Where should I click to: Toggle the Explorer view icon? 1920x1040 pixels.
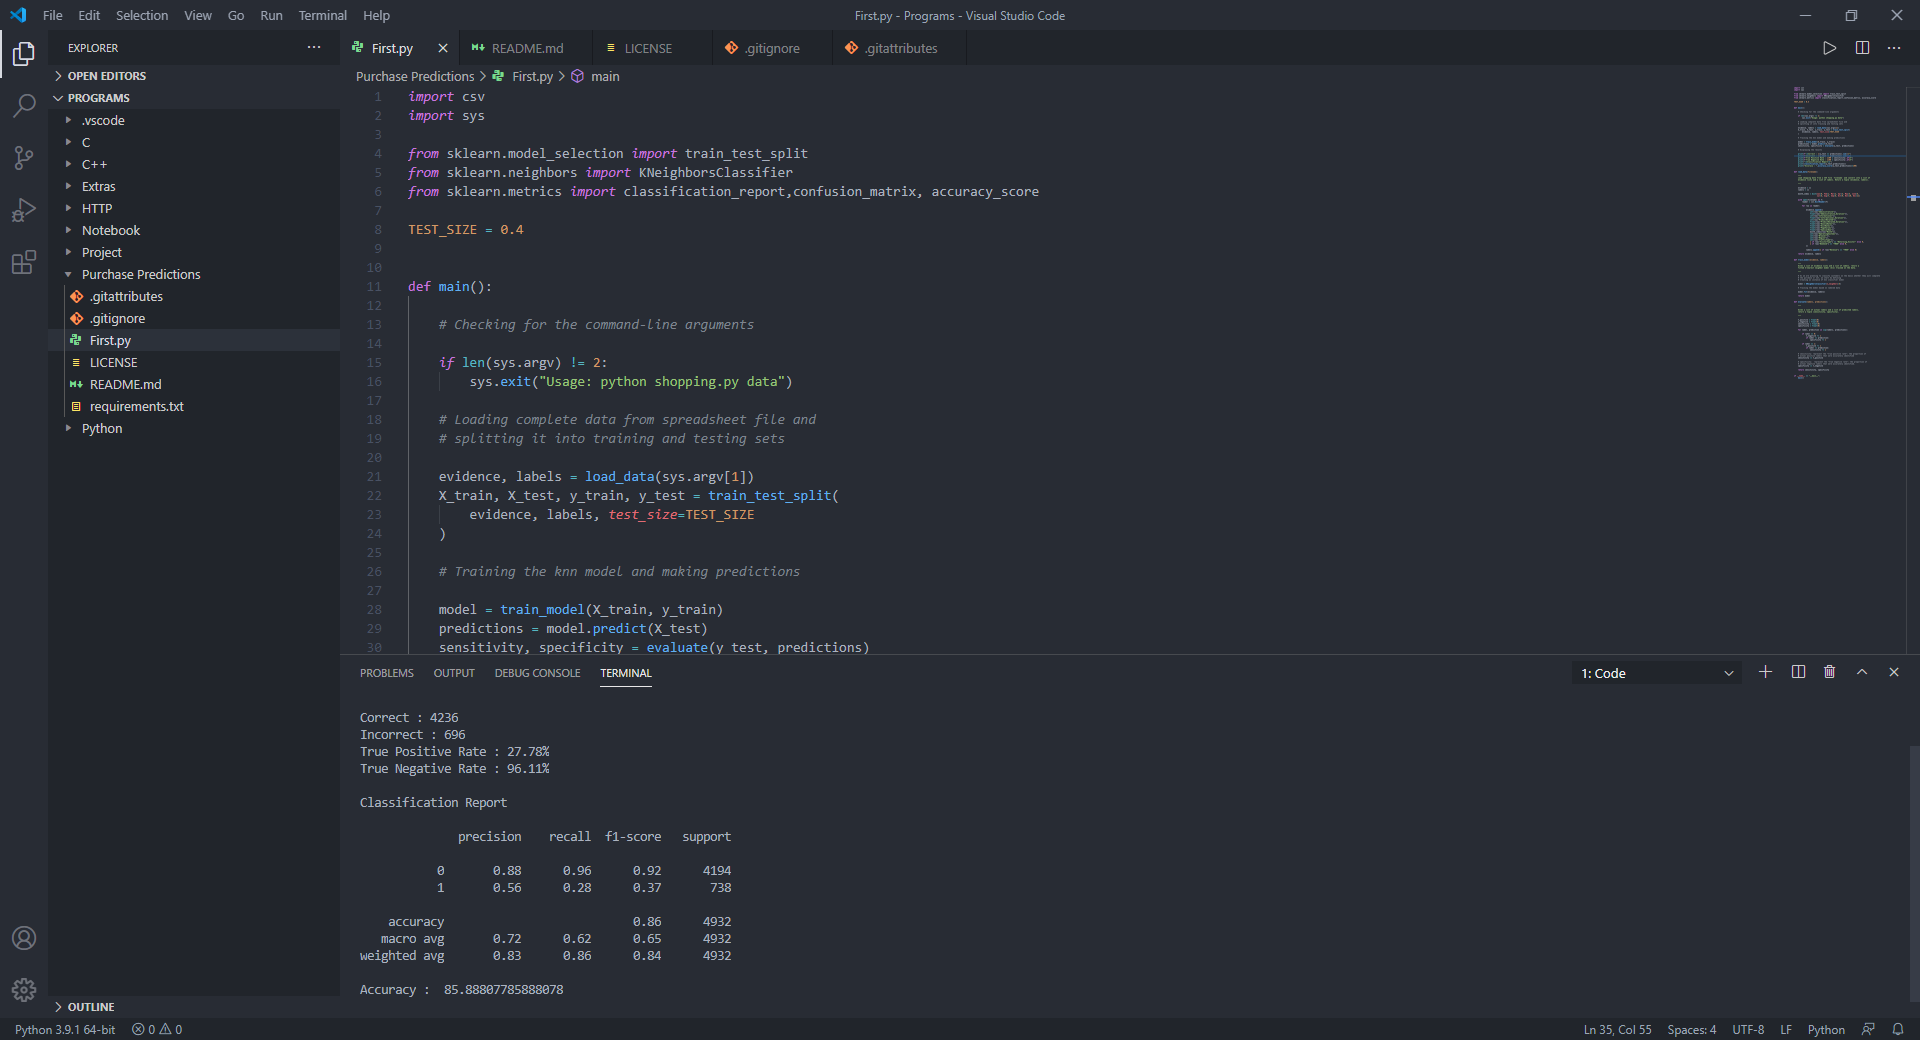[x=24, y=53]
